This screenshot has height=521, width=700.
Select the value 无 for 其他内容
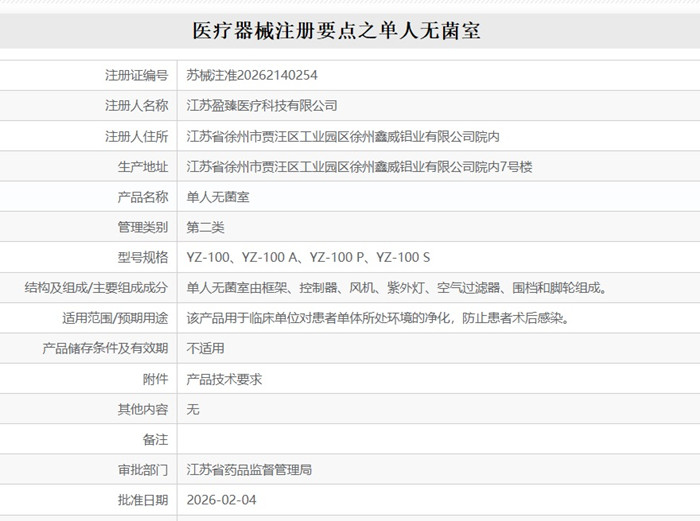click(x=193, y=409)
